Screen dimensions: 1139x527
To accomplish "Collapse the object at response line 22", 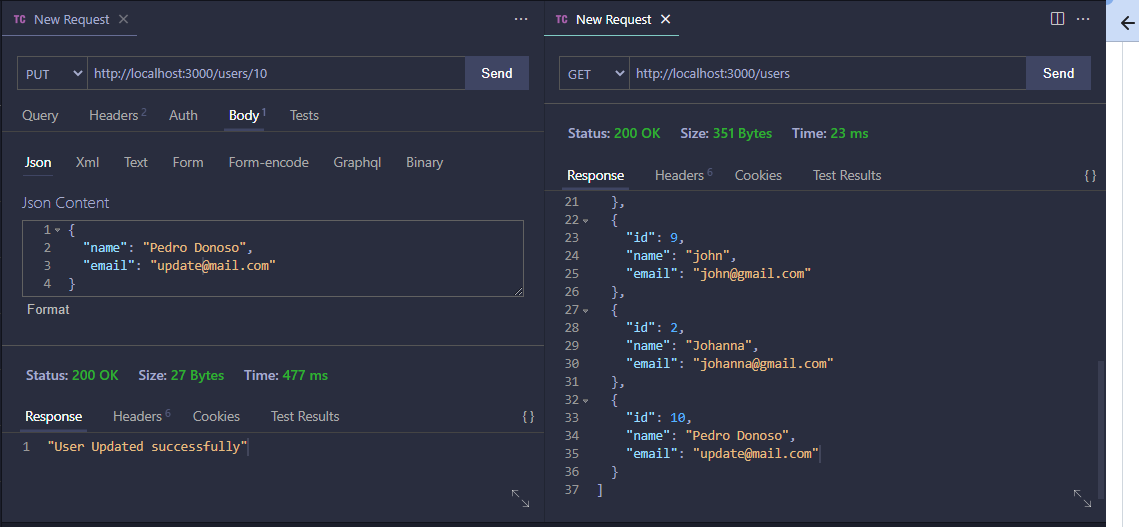I will (x=585, y=220).
